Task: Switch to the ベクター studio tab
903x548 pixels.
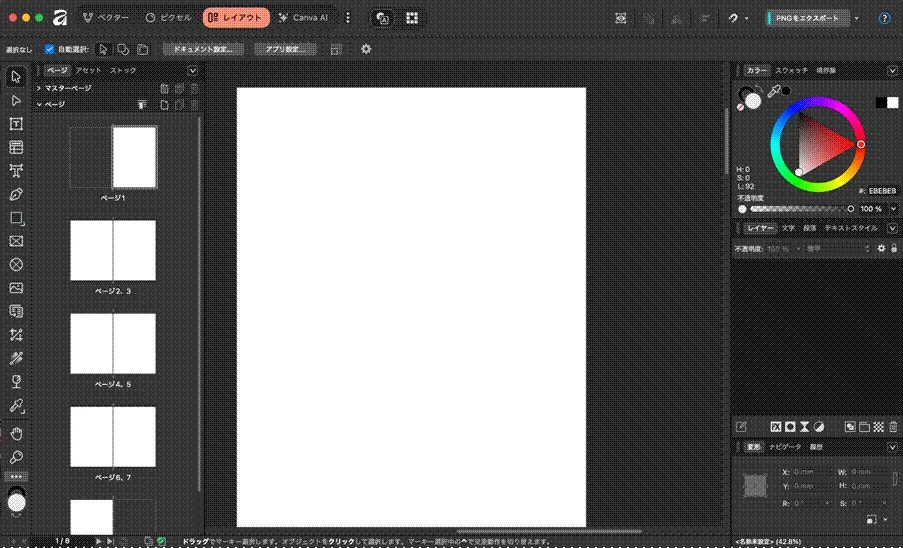Action: (x=106, y=18)
